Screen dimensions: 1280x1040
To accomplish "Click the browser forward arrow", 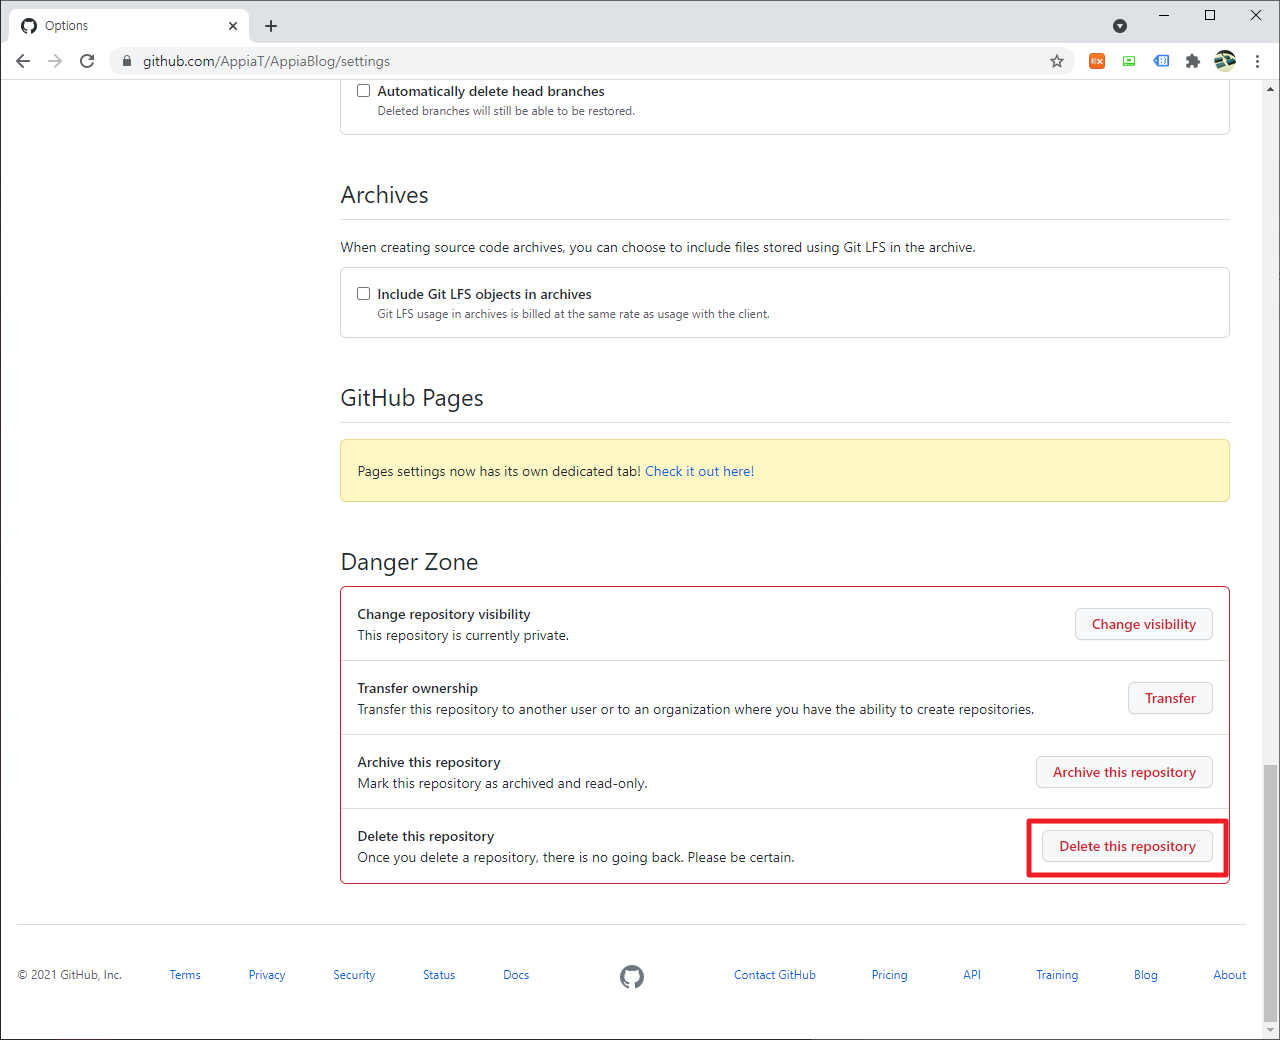I will point(55,61).
